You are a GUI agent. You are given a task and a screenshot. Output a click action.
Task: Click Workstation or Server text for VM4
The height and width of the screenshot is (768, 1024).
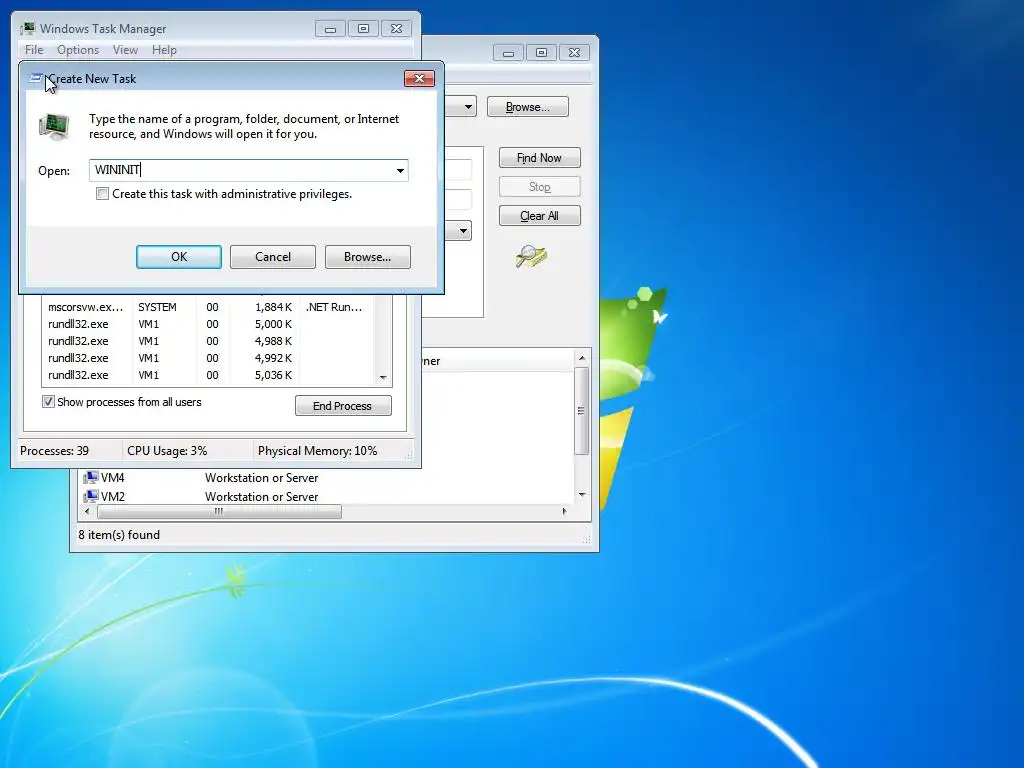pos(262,478)
